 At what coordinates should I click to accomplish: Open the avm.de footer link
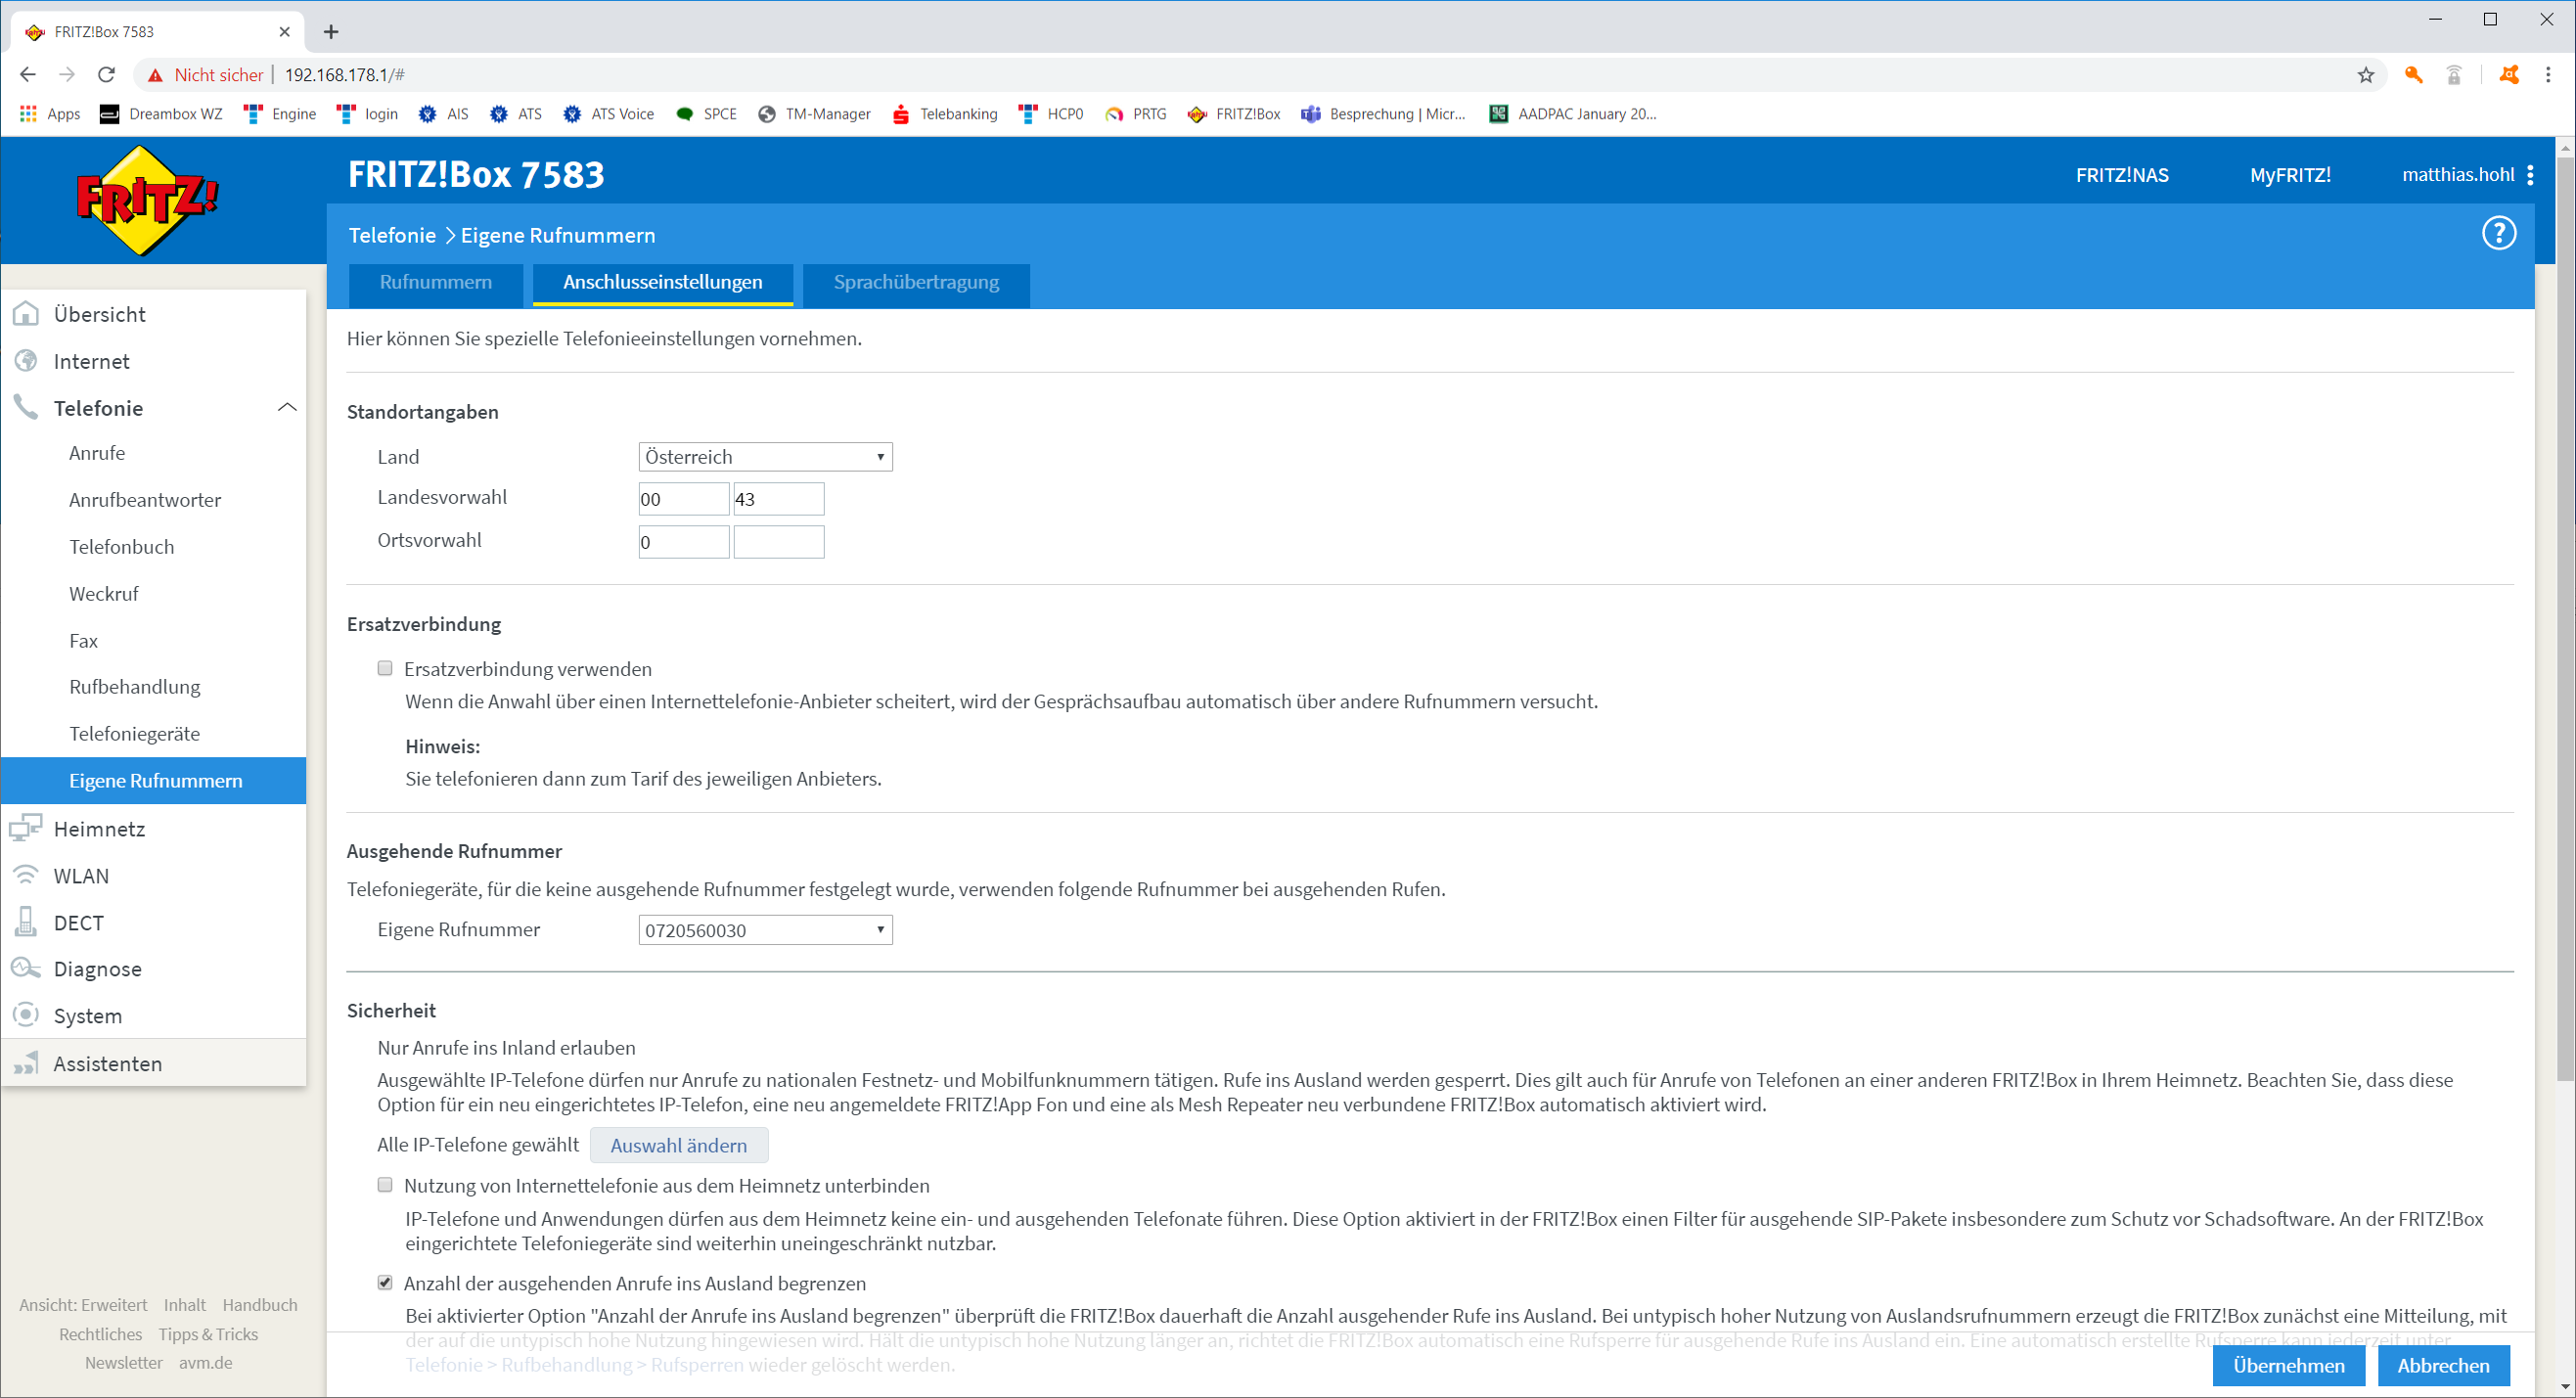206,1363
